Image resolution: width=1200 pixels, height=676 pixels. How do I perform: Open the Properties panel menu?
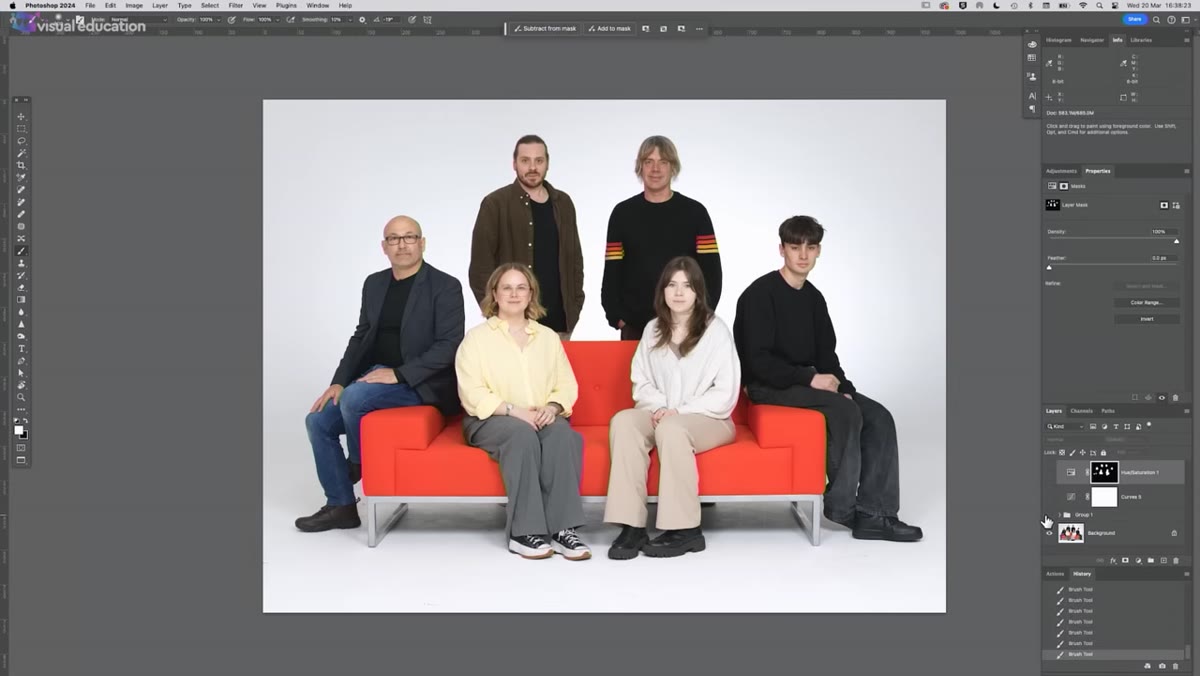point(1187,171)
